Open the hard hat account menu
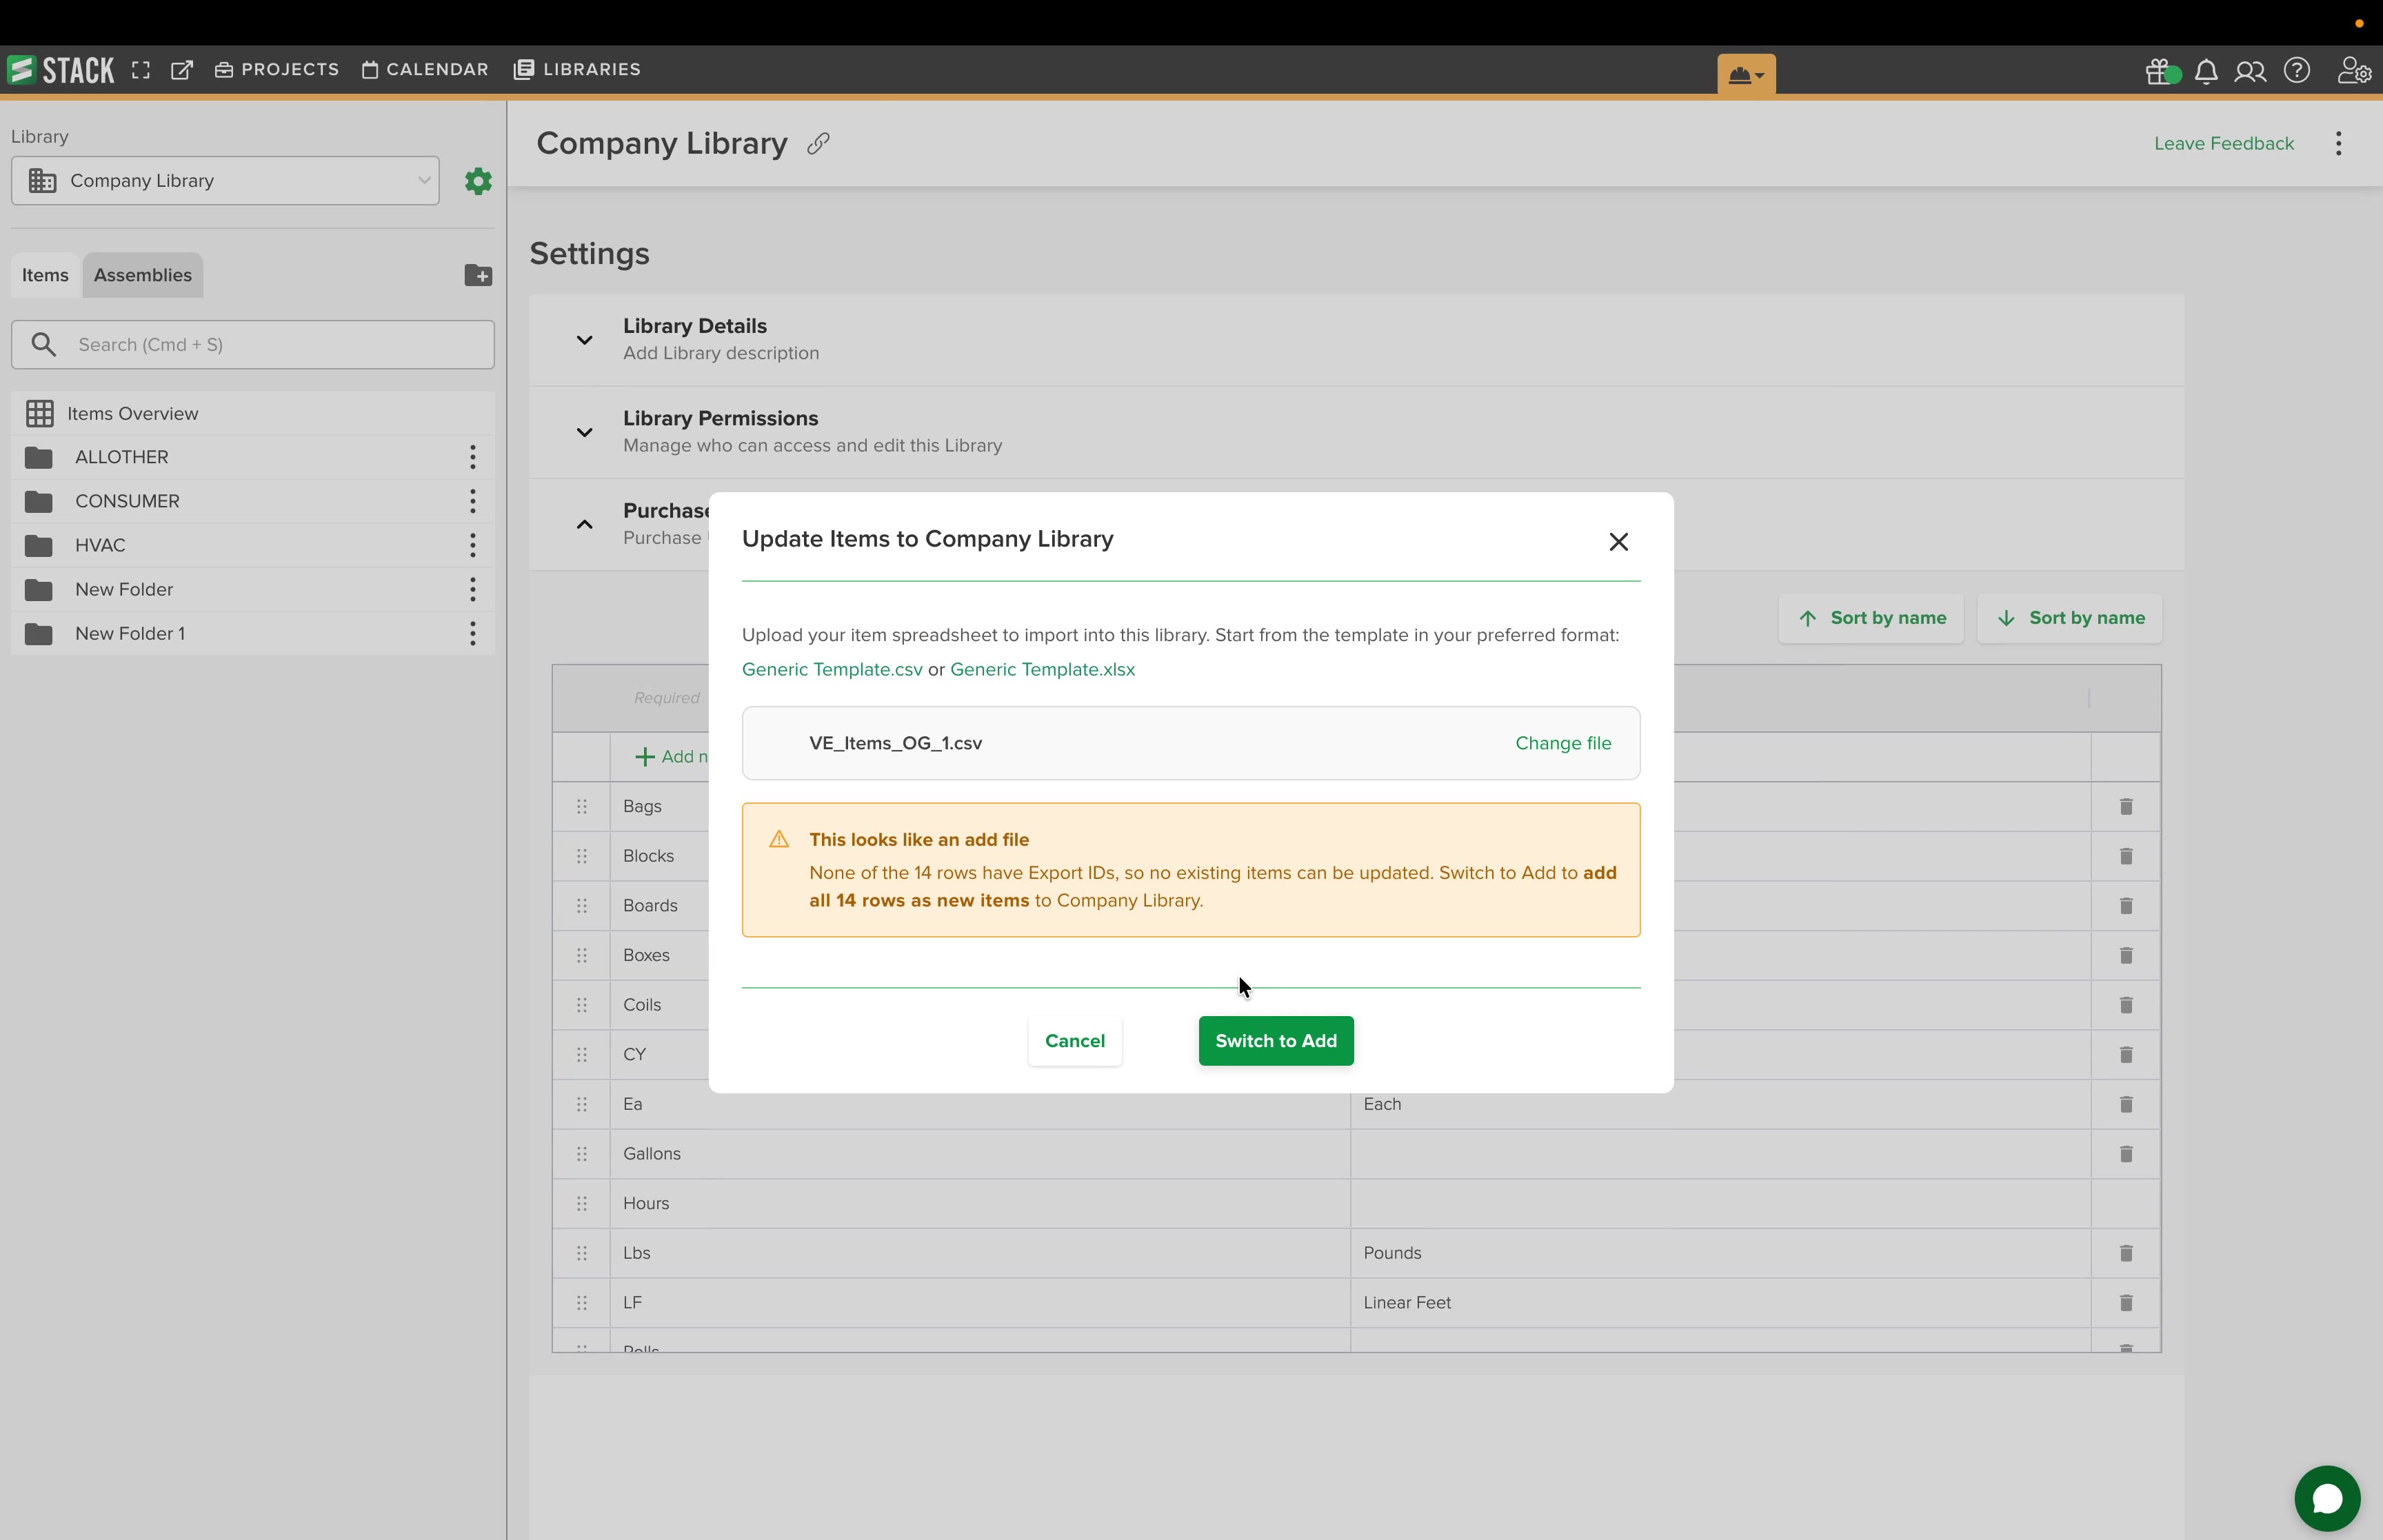This screenshot has width=2383, height=1540. pos(1746,75)
